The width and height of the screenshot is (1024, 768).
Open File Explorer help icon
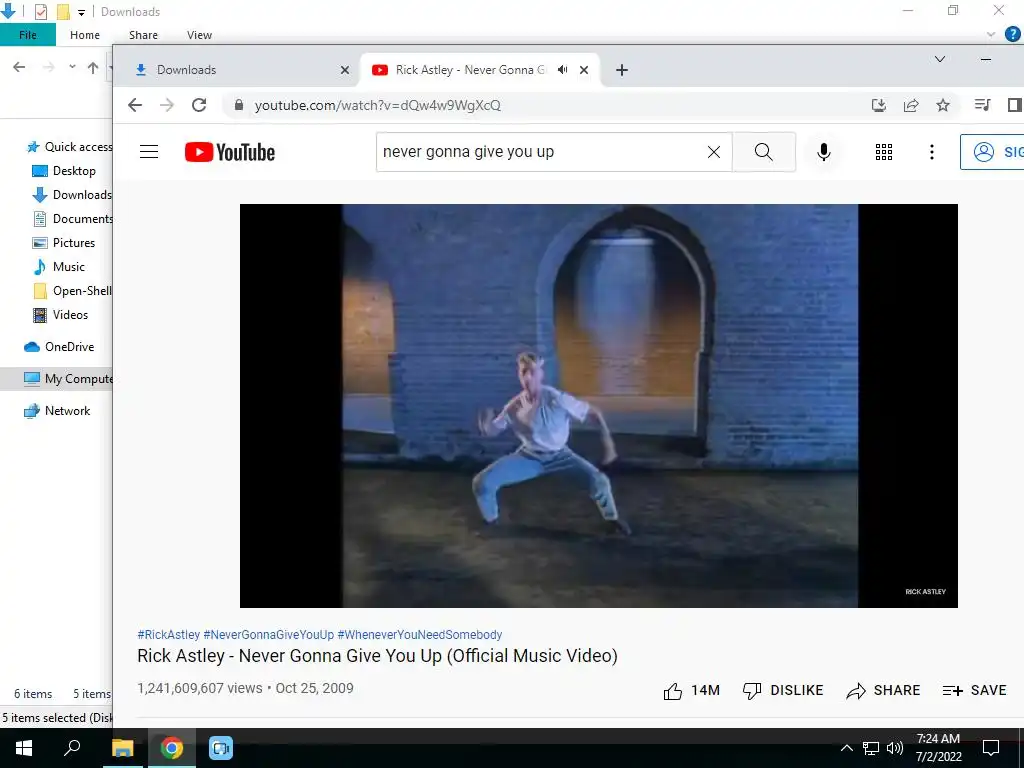[x=1013, y=35]
